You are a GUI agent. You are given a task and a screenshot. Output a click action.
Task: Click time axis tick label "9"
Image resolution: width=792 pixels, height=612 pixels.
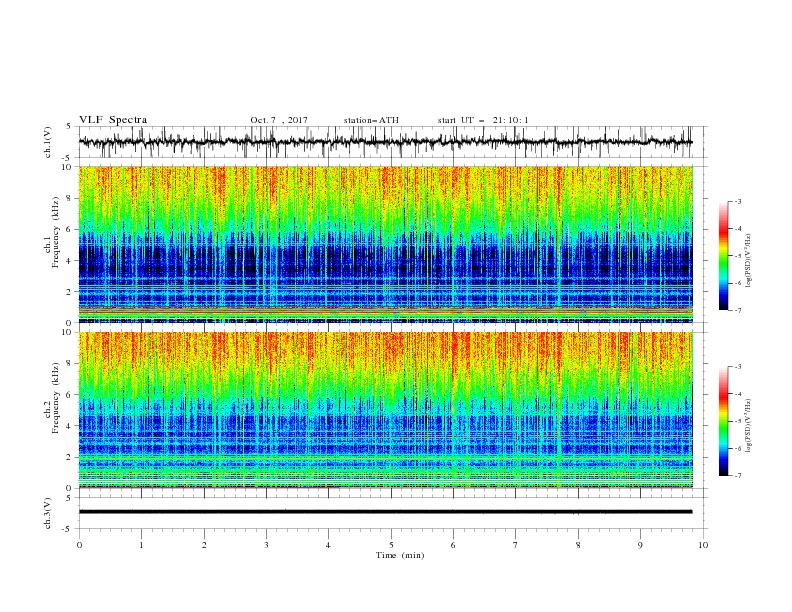coord(641,545)
